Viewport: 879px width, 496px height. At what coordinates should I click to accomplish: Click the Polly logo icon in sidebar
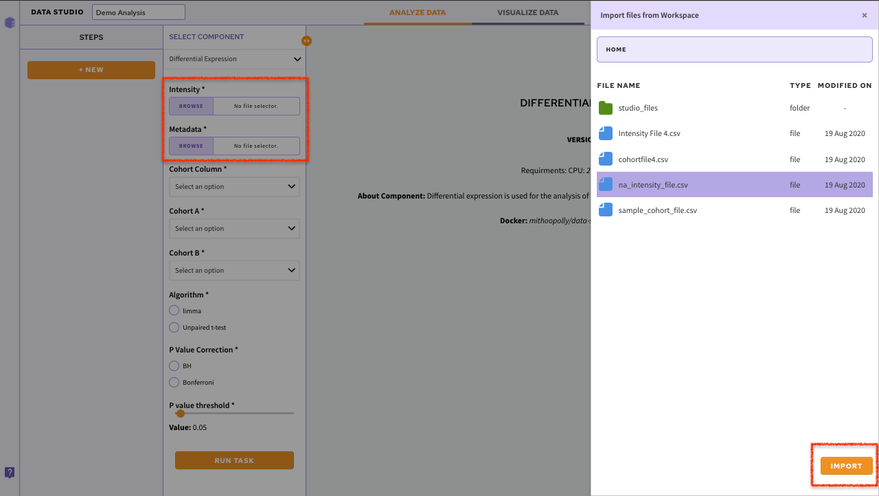[10, 22]
